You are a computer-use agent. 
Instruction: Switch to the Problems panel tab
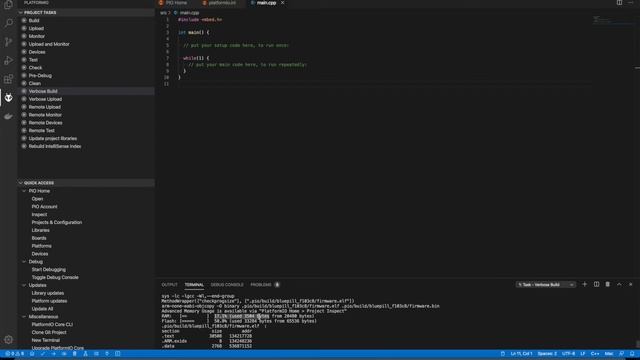[x=261, y=284]
